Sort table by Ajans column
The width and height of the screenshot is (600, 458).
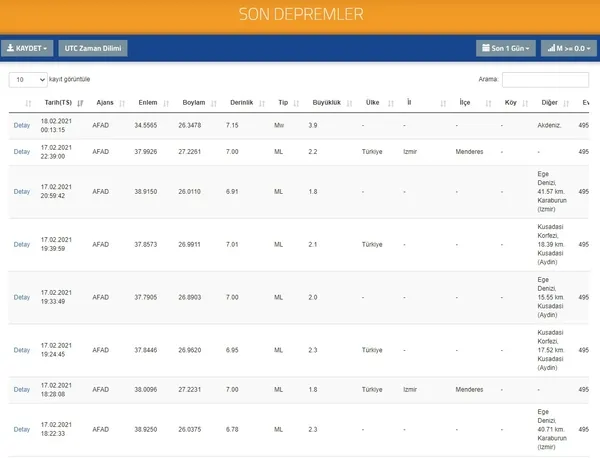105,102
